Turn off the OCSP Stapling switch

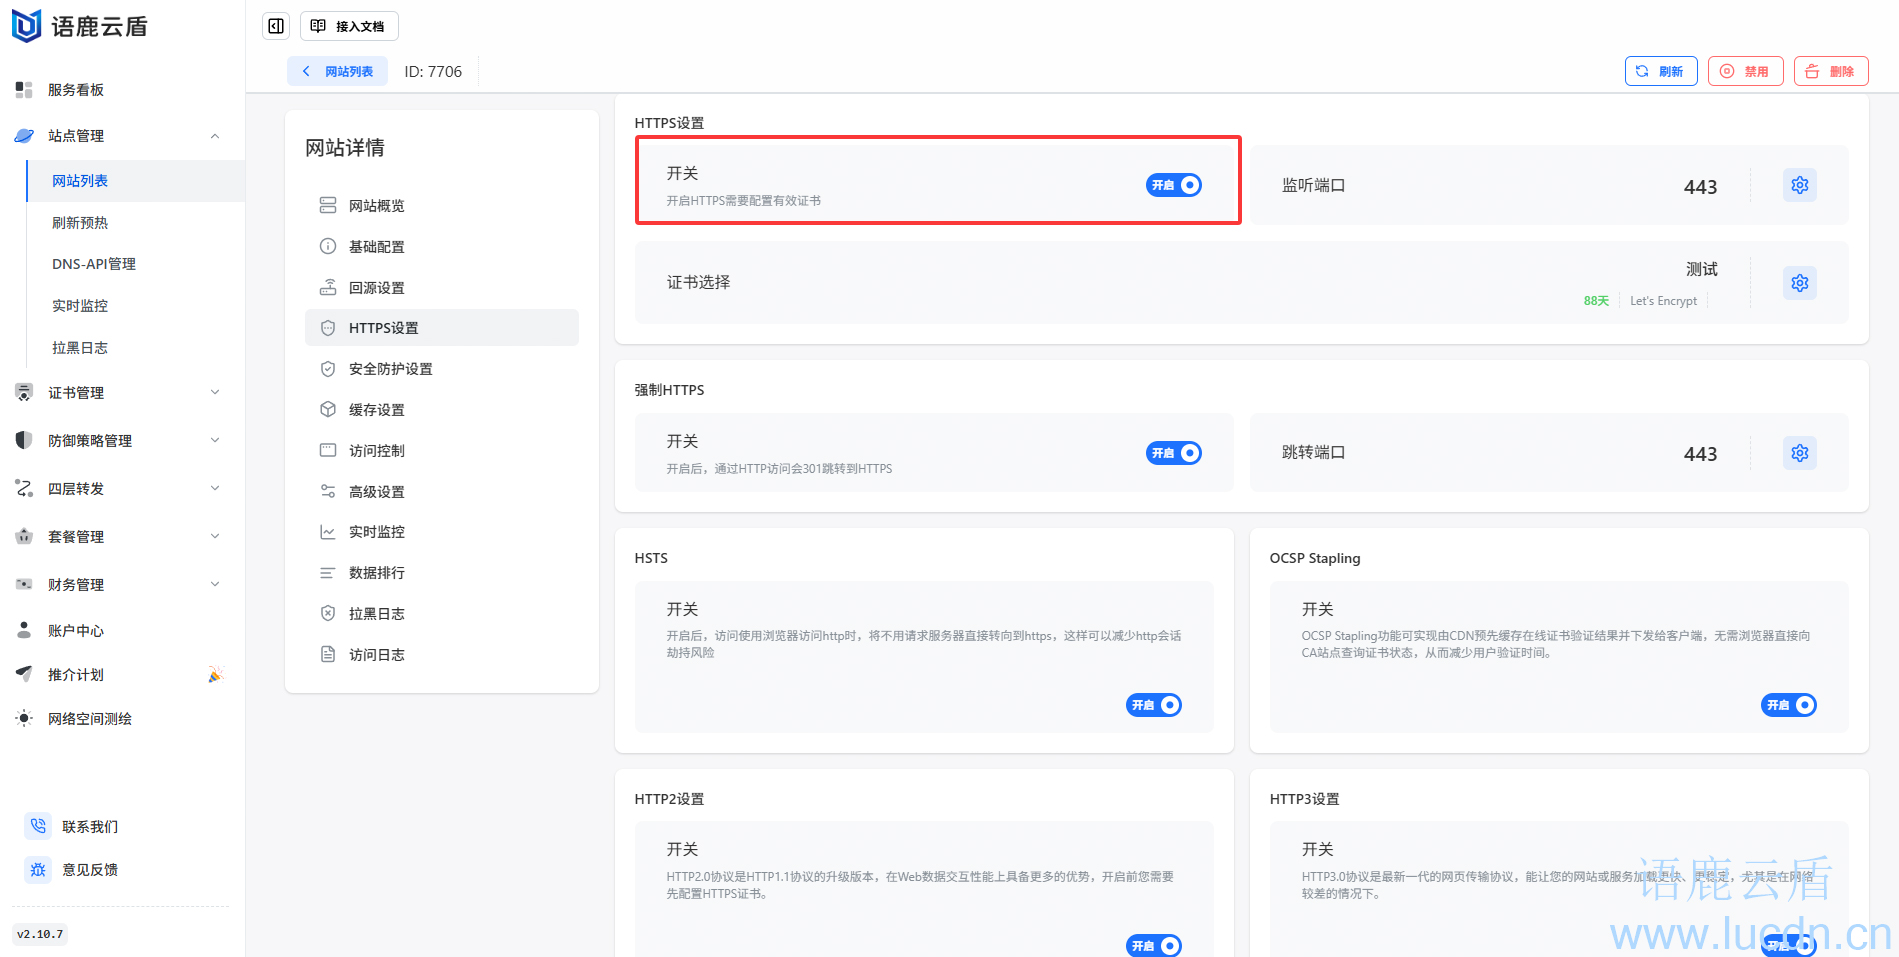(1788, 705)
